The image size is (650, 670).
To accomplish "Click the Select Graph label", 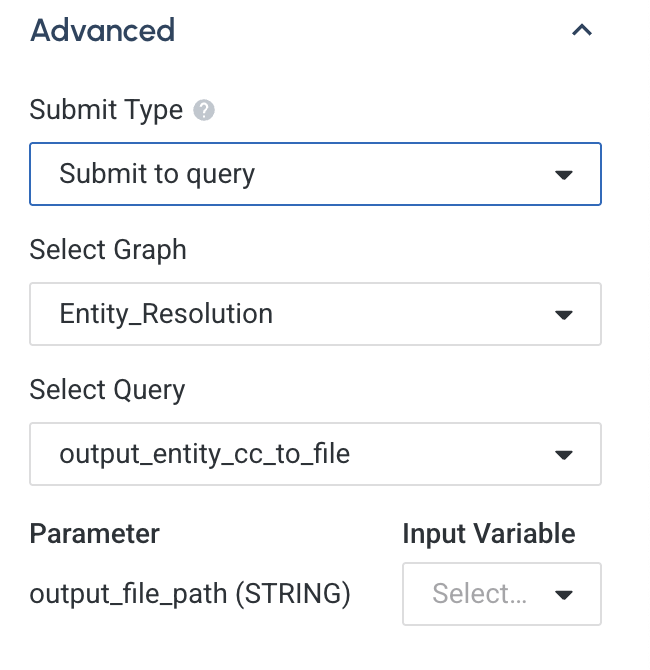I will (108, 249).
